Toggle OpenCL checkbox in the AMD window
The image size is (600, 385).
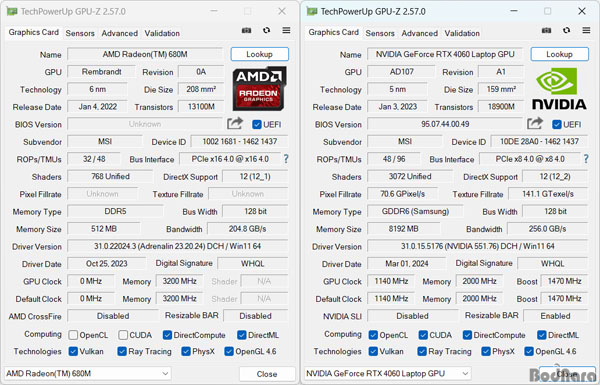73,335
